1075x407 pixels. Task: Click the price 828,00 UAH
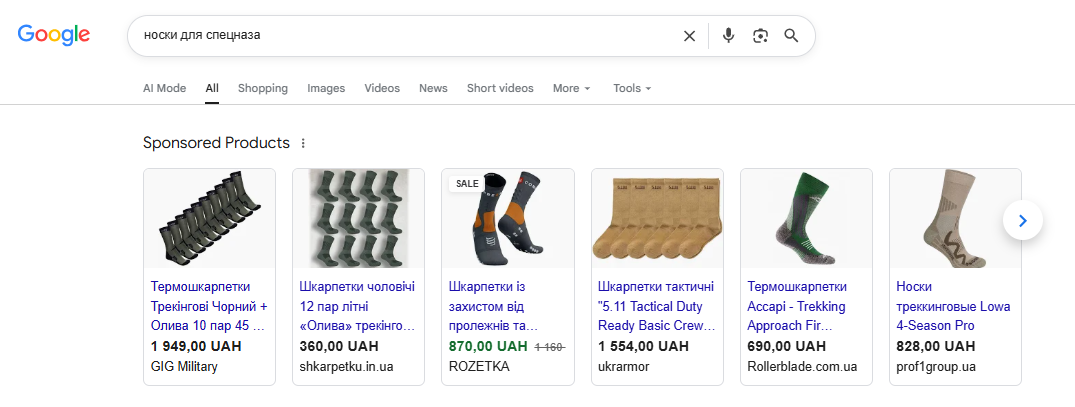click(x=936, y=346)
